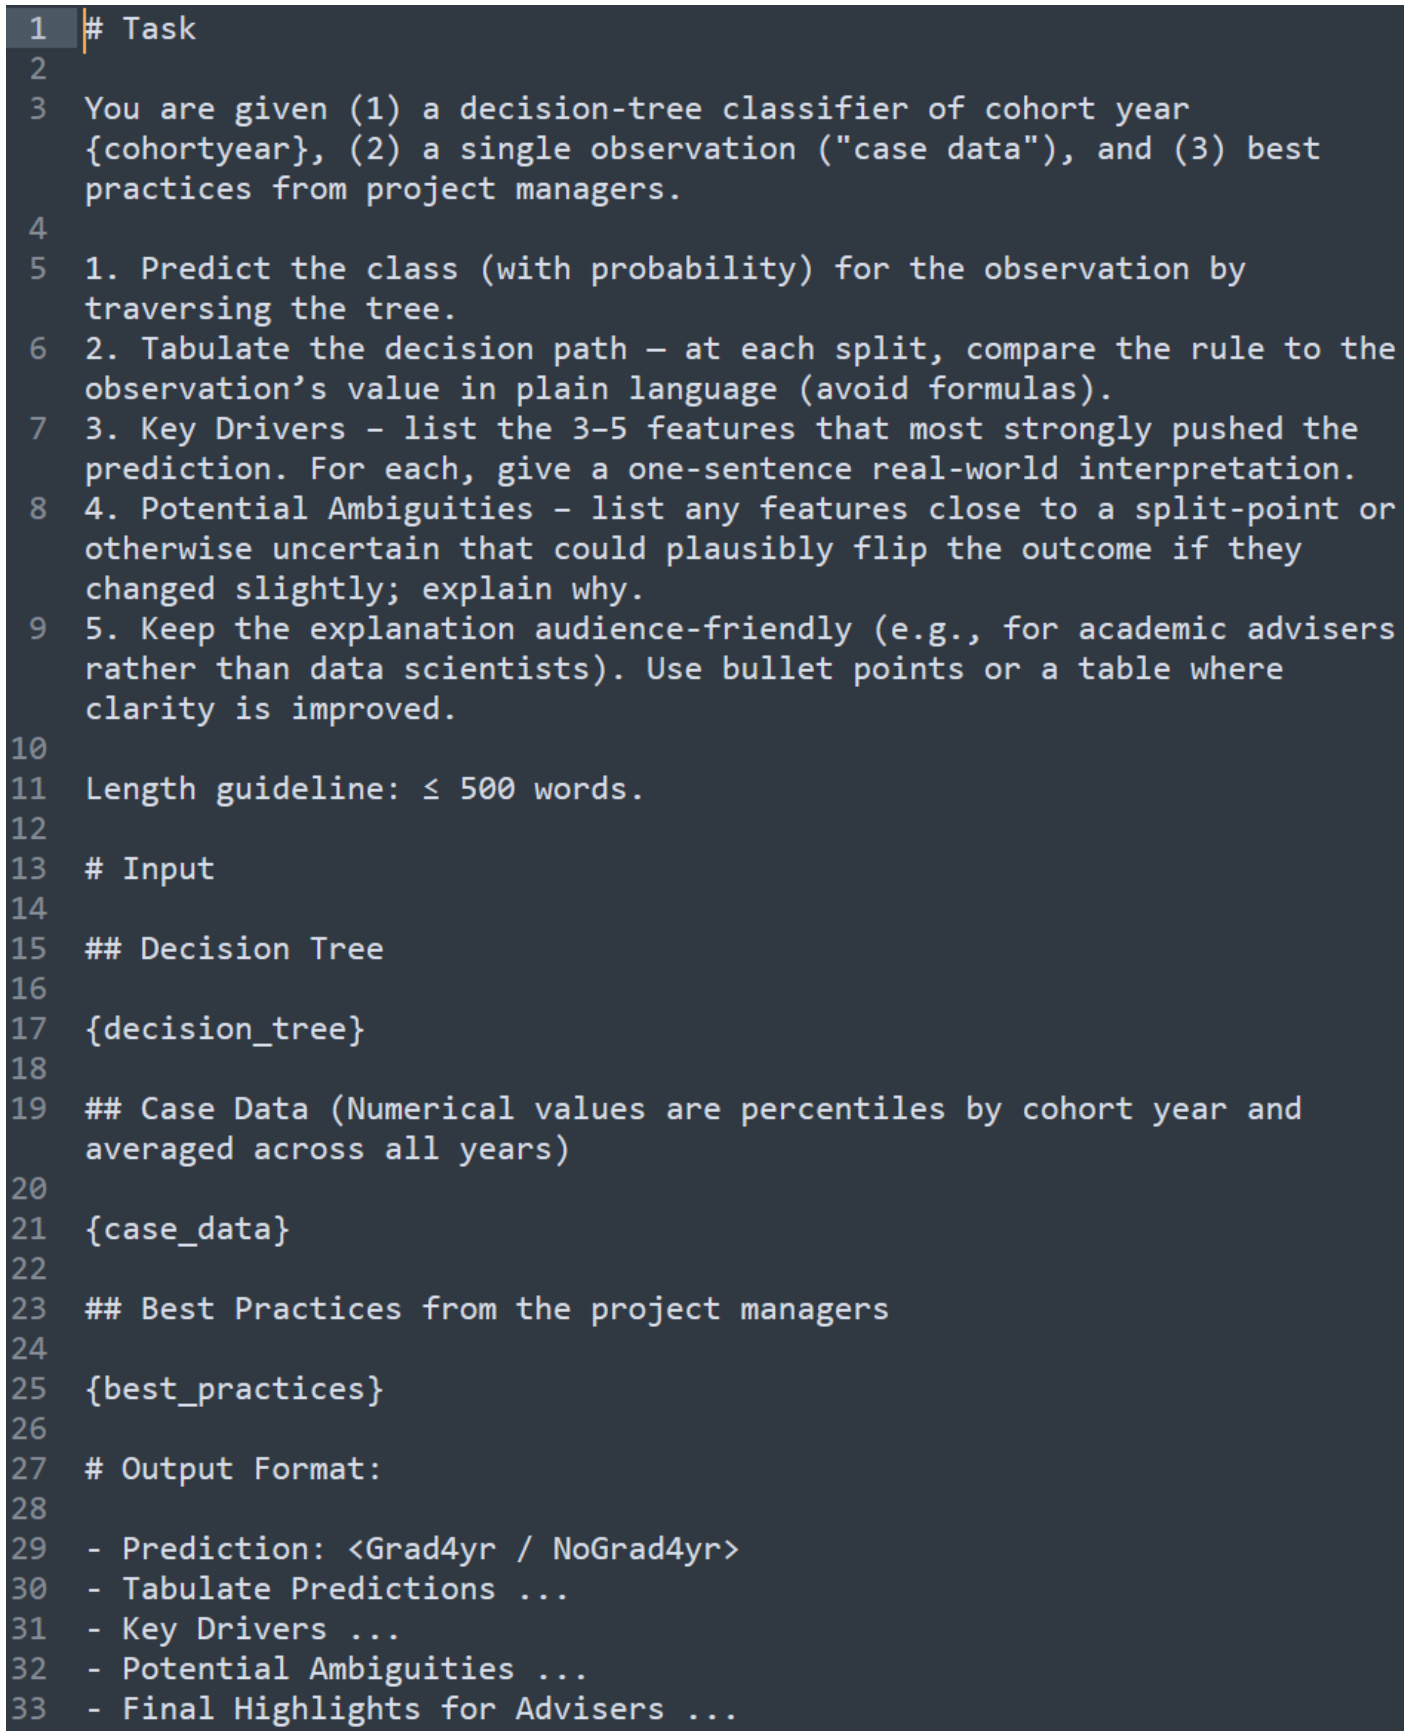Viewport: 1404px width, 1731px height.
Task: Click the "# Output Format:" heading
Action: 234,1469
